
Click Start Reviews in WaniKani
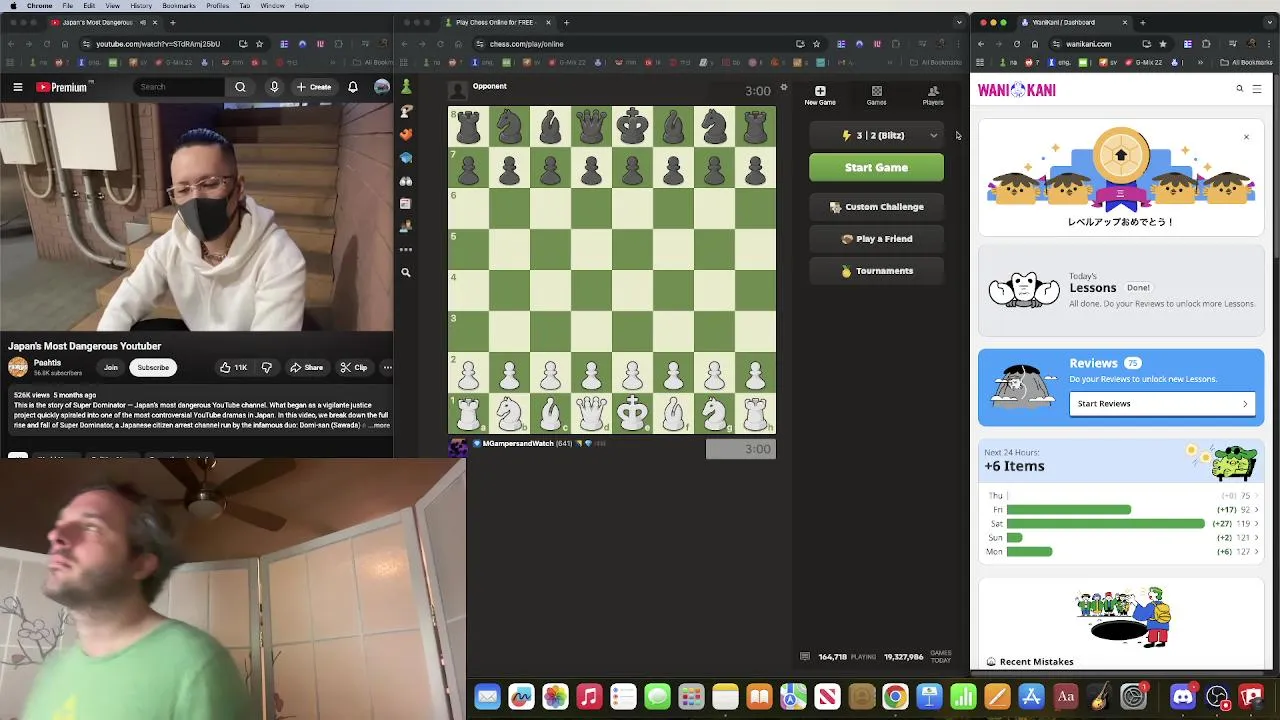coord(1161,404)
